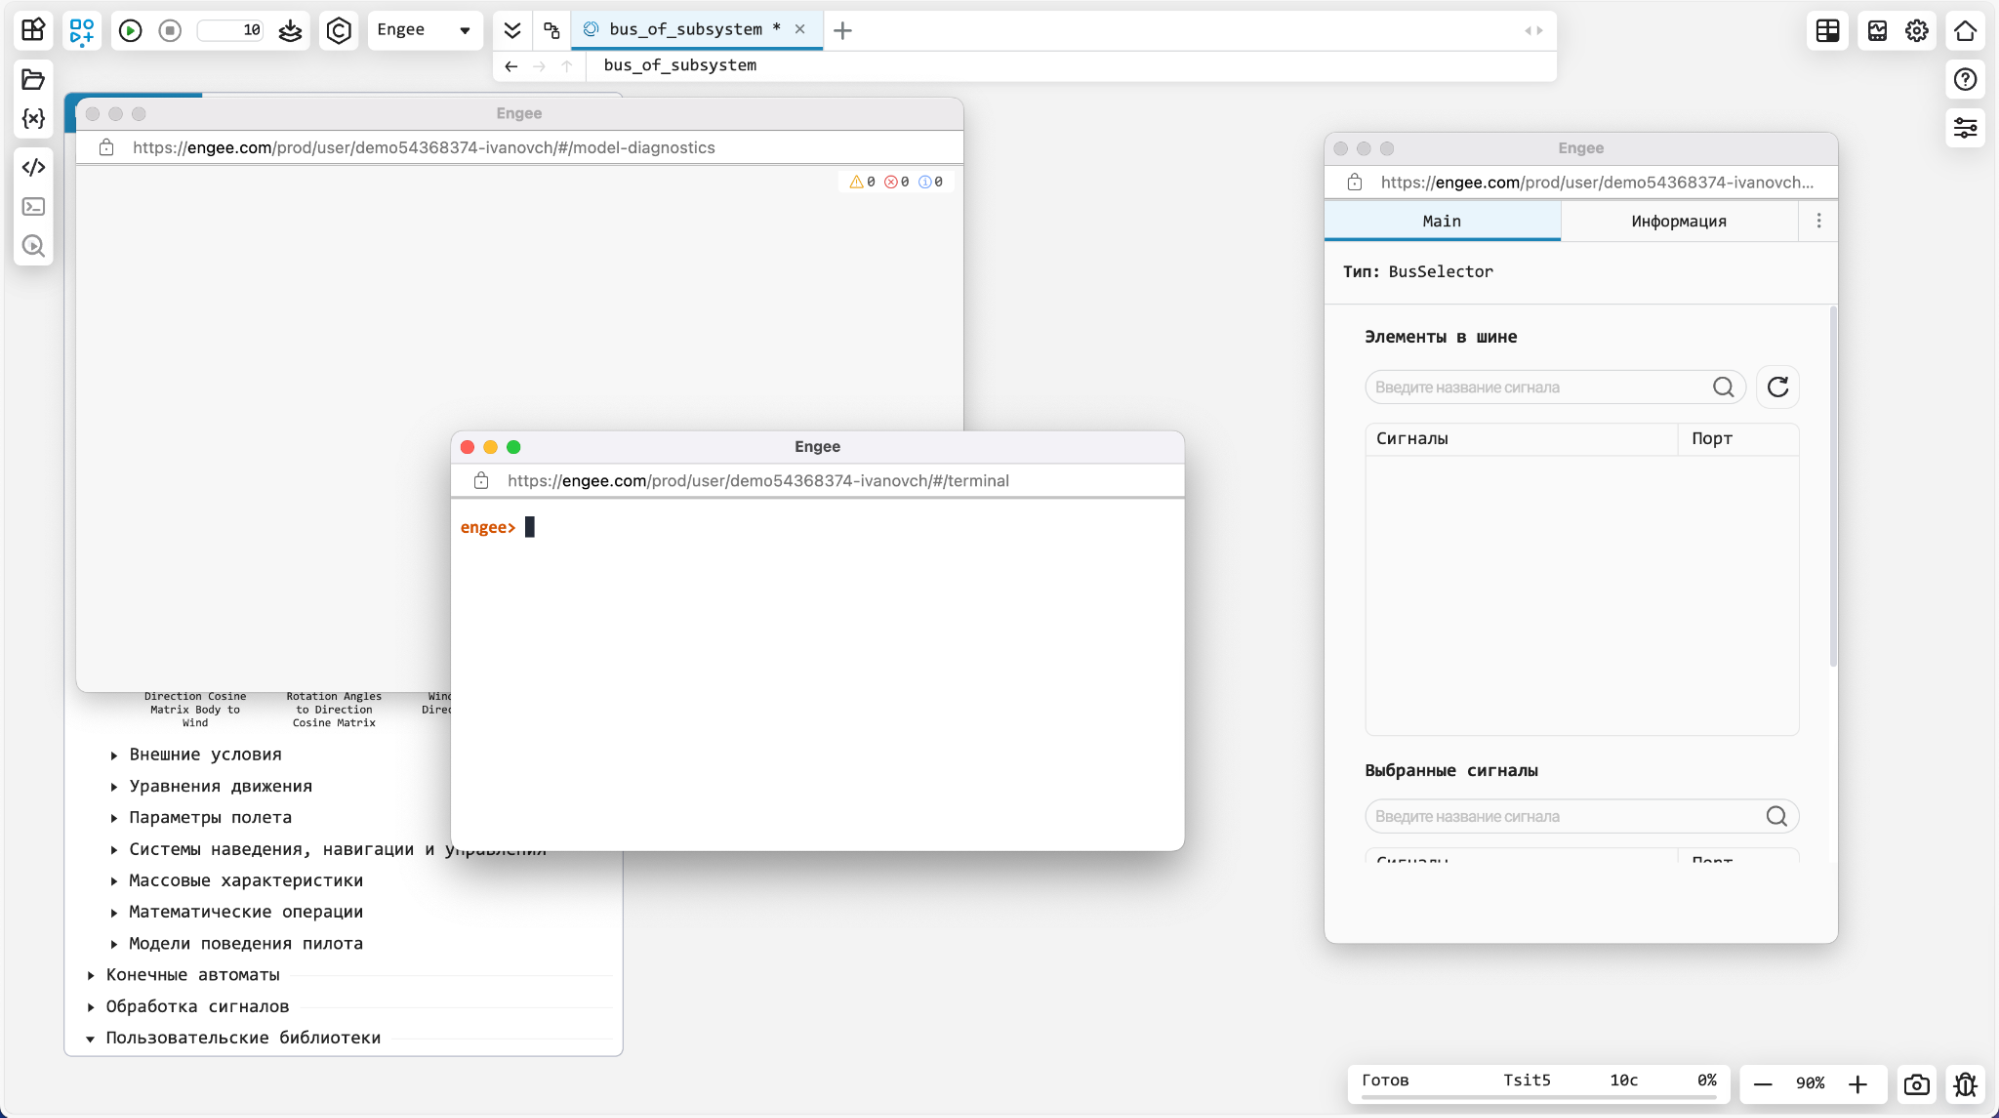Click the add blocks icon in toolbar

(x=82, y=30)
